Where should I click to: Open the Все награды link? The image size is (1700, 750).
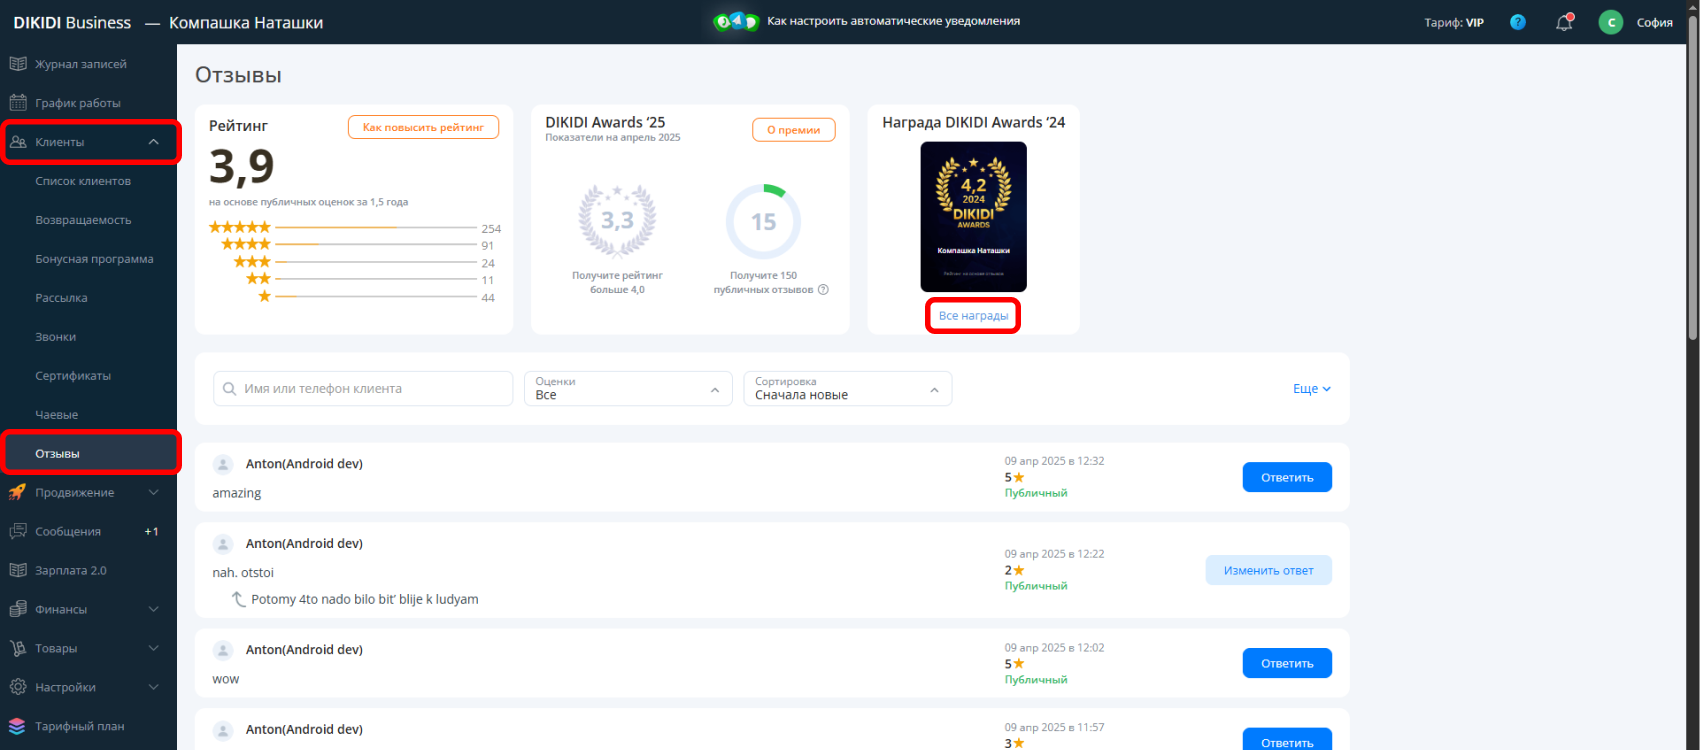[973, 316]
